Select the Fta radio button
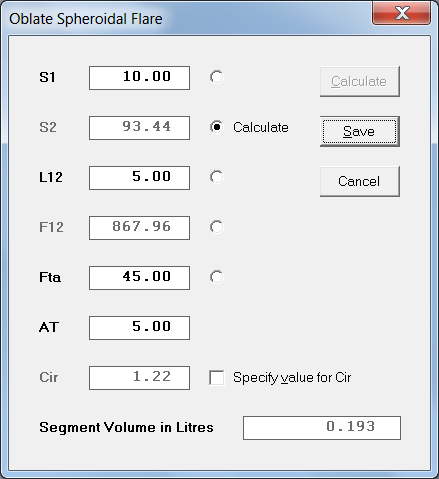 216,277
